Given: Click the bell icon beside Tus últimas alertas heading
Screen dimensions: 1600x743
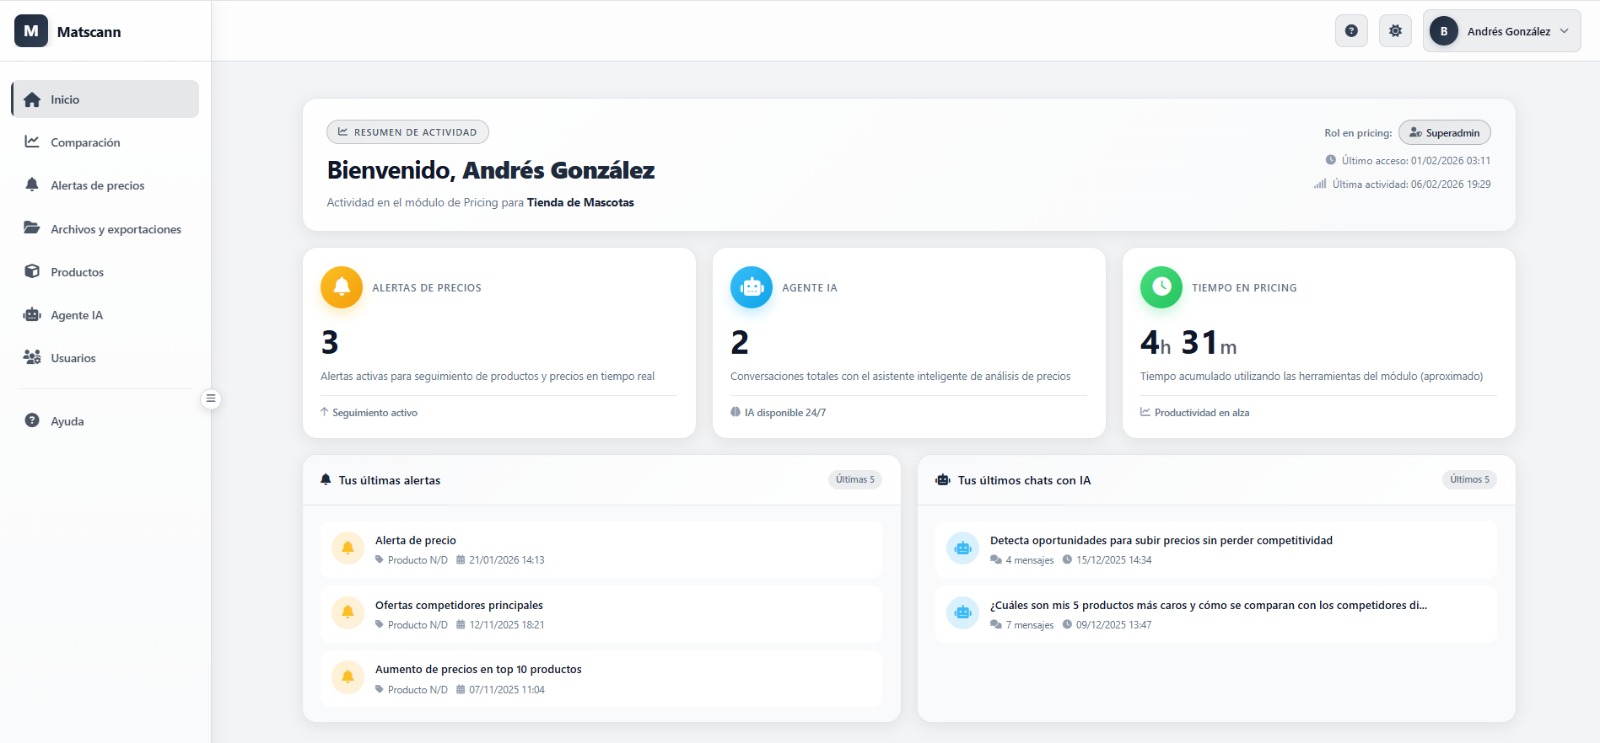Looking at the screenshot, I should pyautogui.click(x=325, y=480).
